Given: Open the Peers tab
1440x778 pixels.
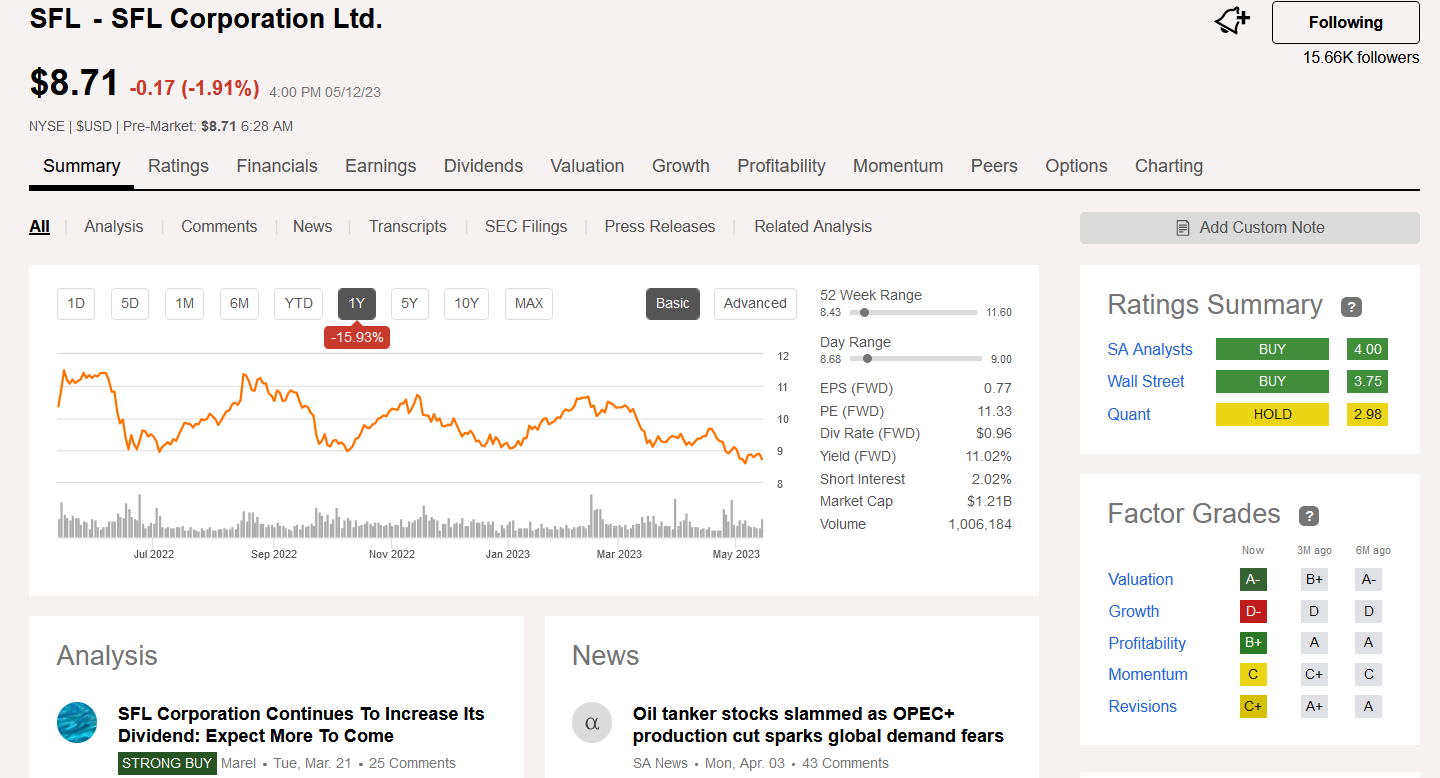Looking at the screenshot, I should tap(994, 166).
